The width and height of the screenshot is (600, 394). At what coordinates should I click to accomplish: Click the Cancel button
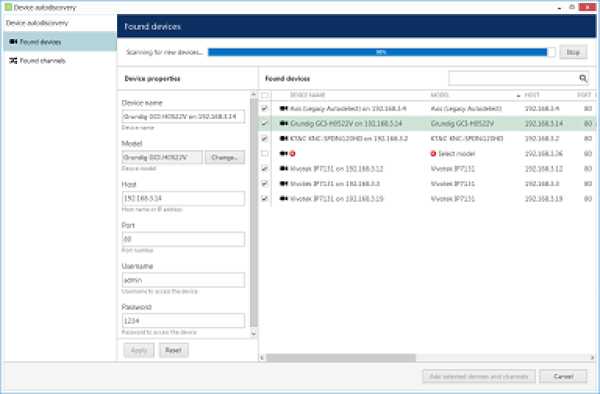(563, 376)
